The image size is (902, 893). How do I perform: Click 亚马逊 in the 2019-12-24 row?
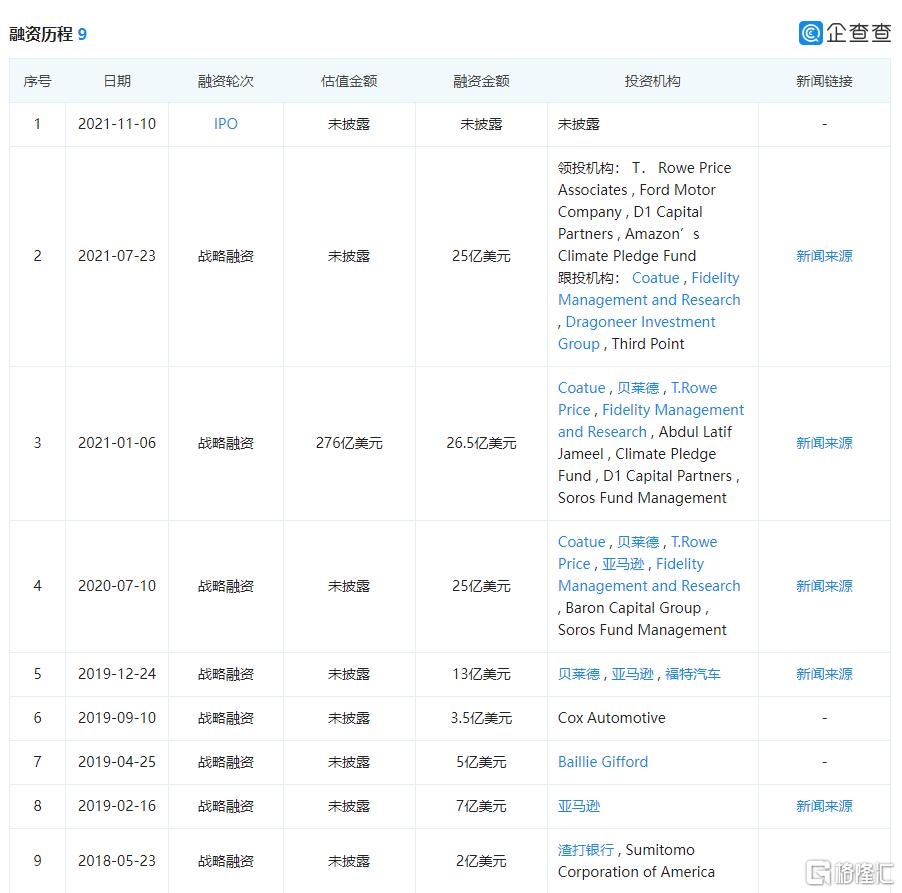[x=632, y=674]
